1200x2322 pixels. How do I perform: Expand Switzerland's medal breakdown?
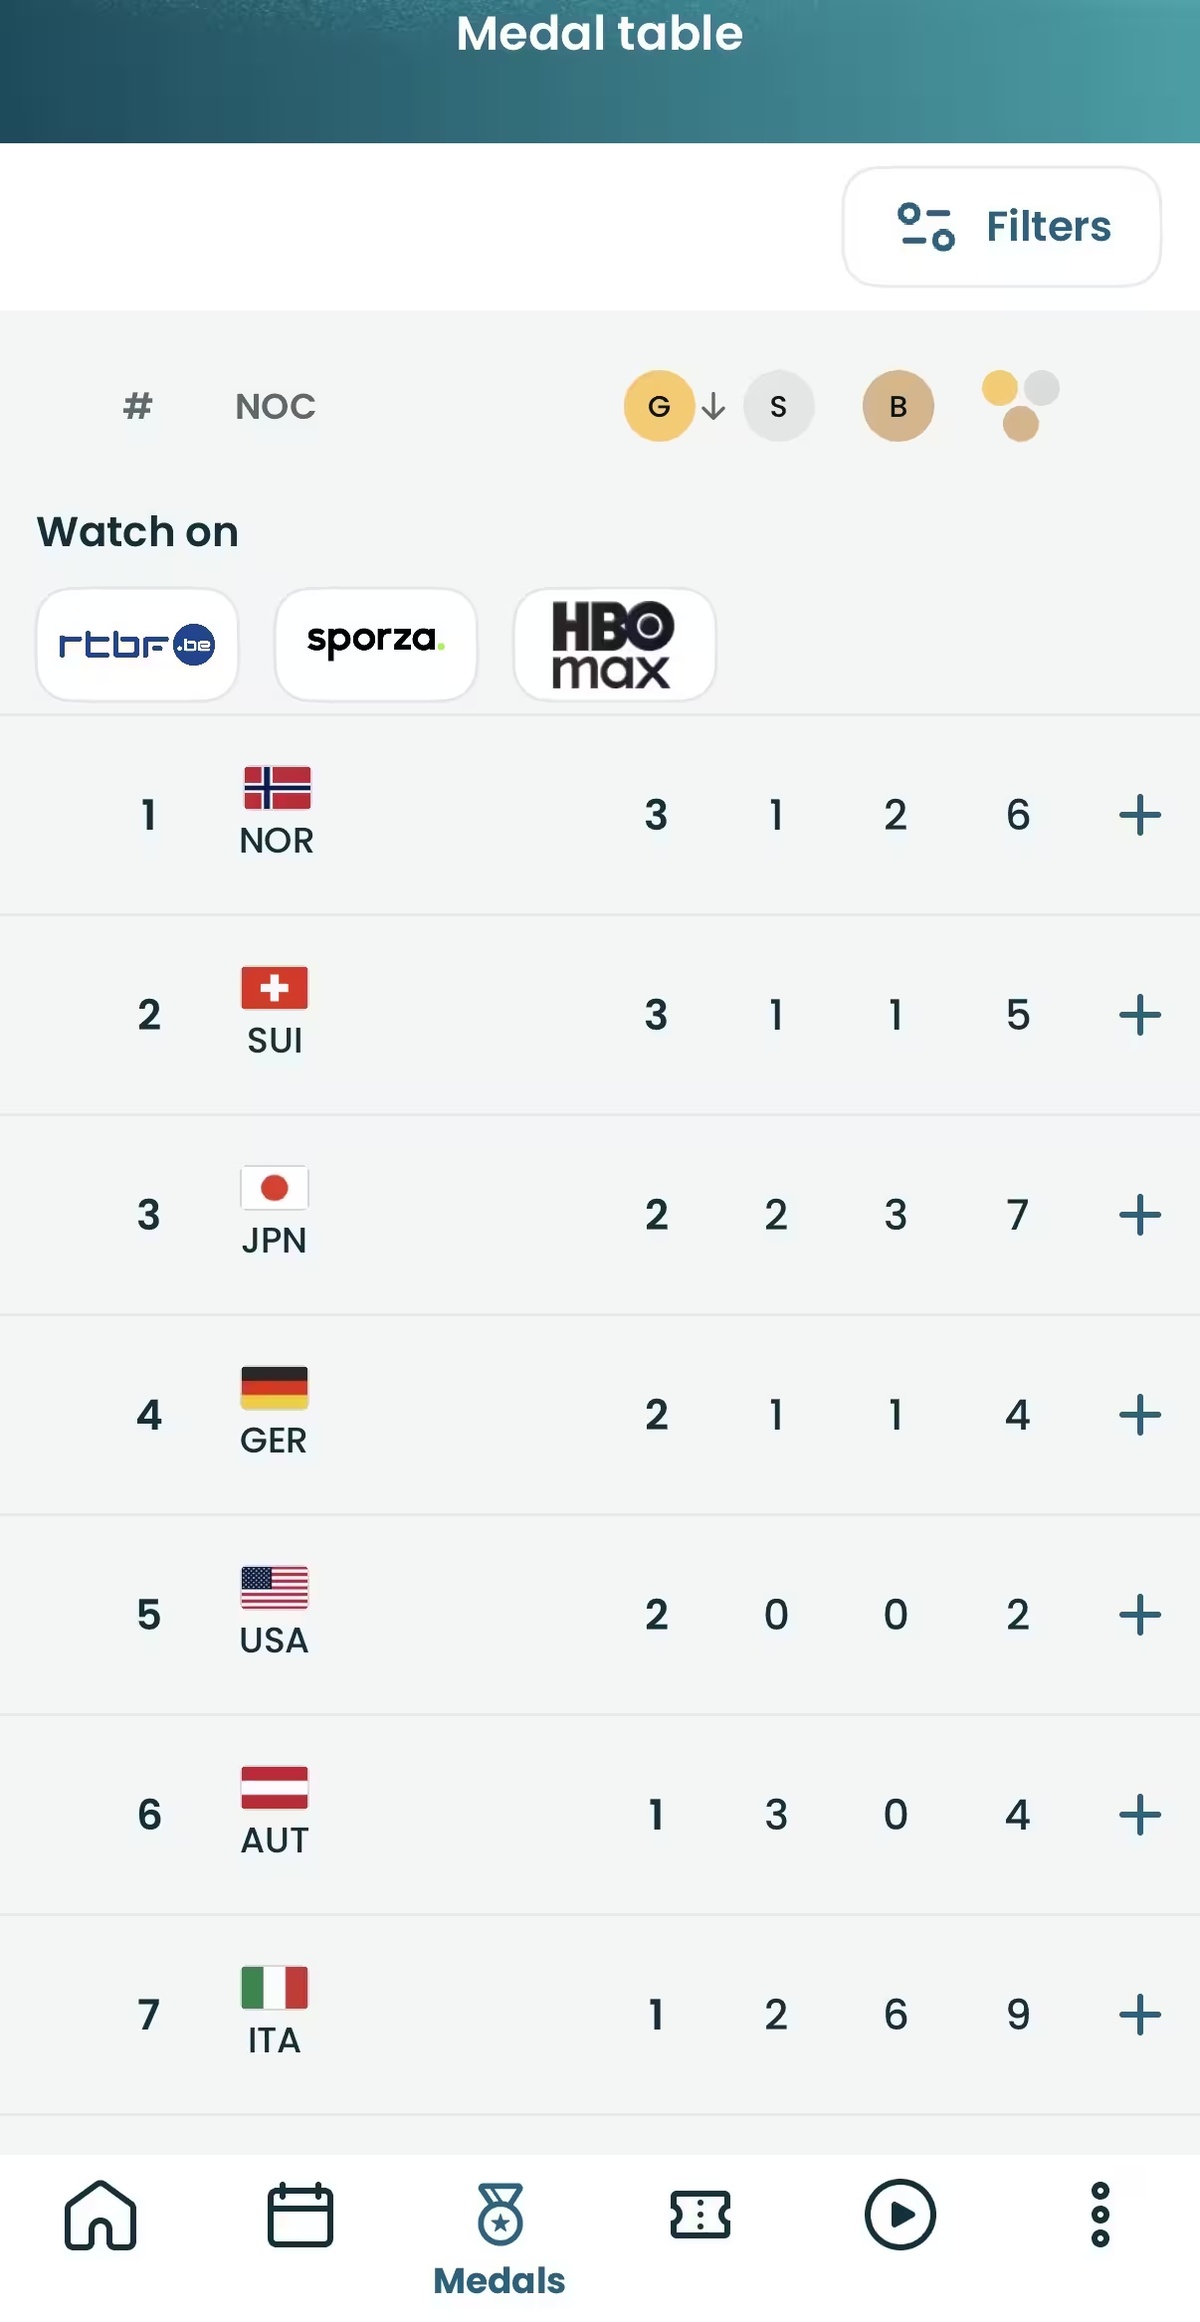[1140, 1015]
